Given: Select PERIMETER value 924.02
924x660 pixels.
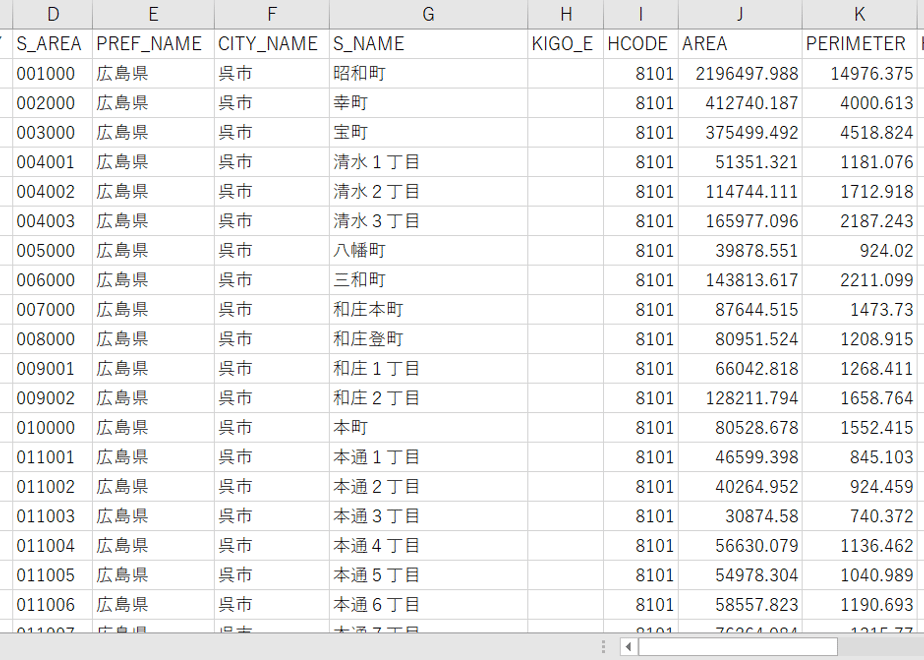Looking at the screenshot, I should pos(860,250).
